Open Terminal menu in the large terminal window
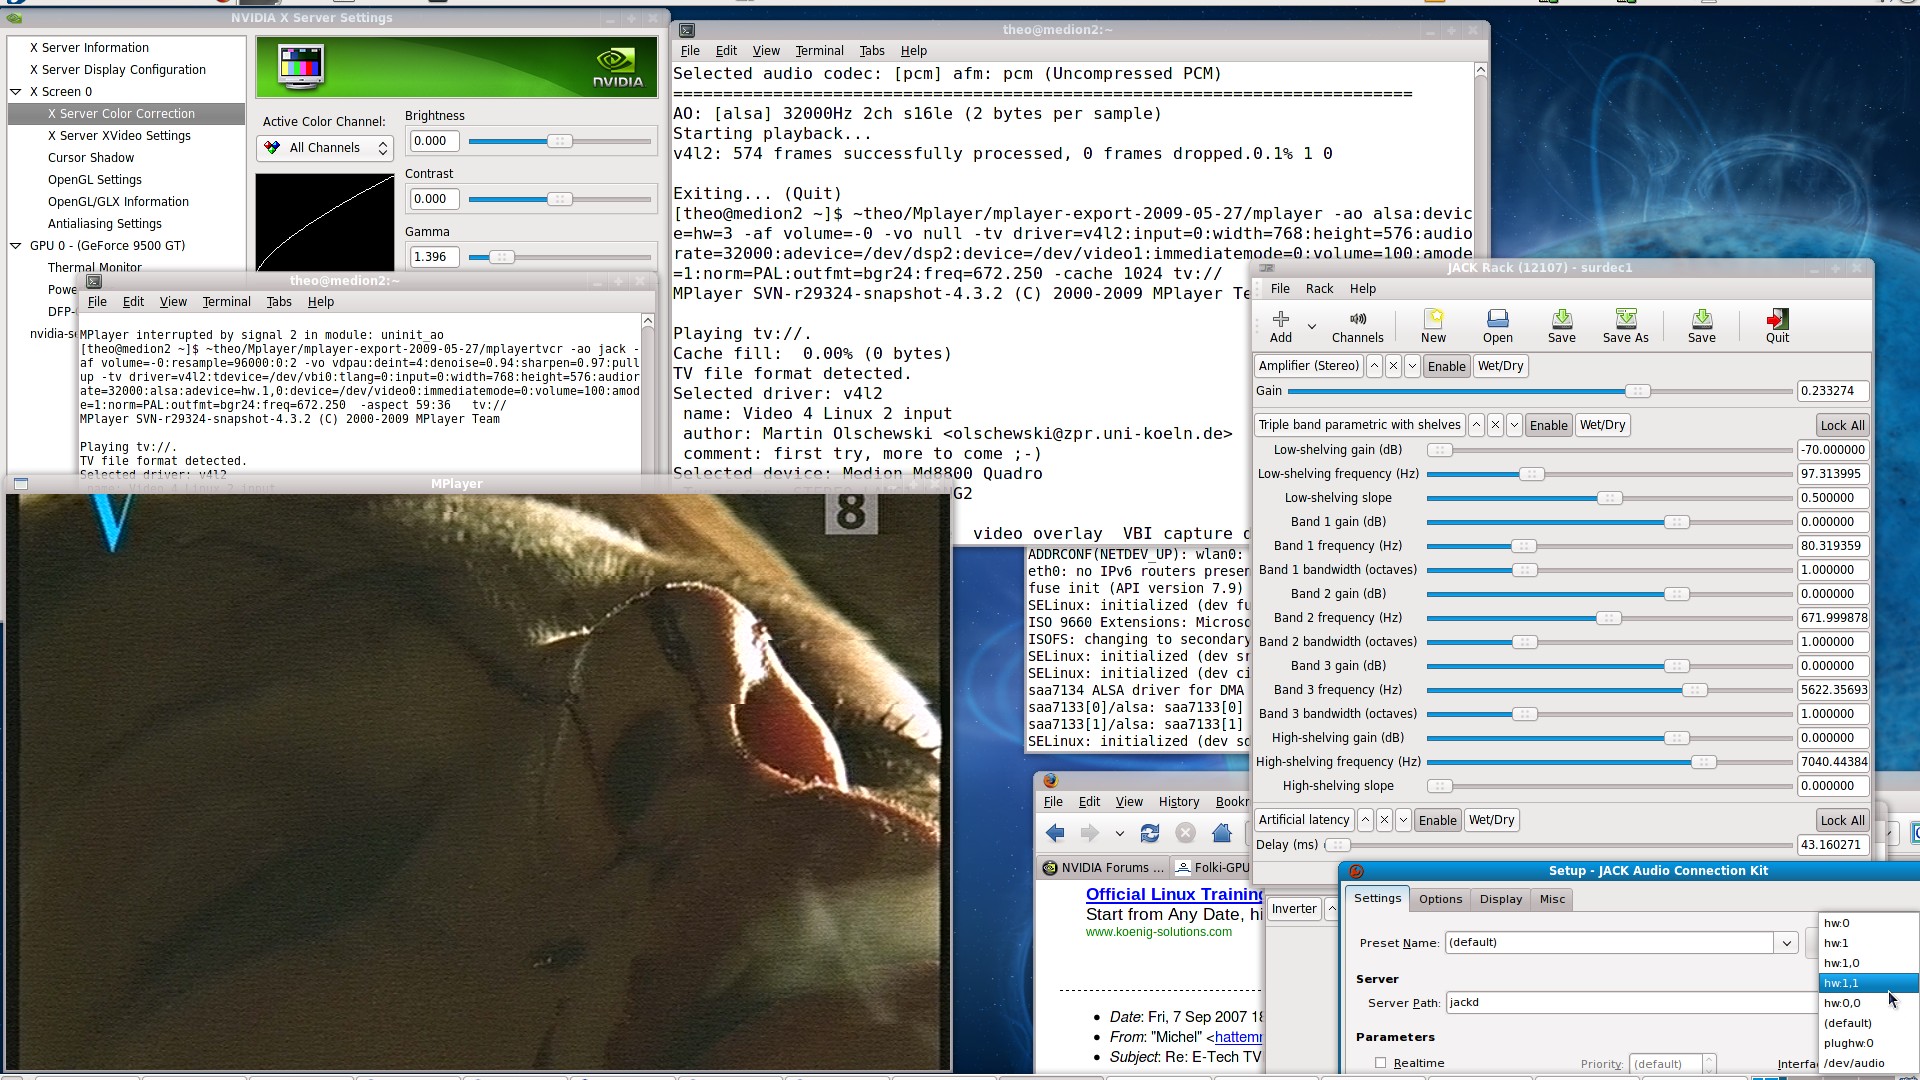The image size is (1920, 1080). [819, 51]
